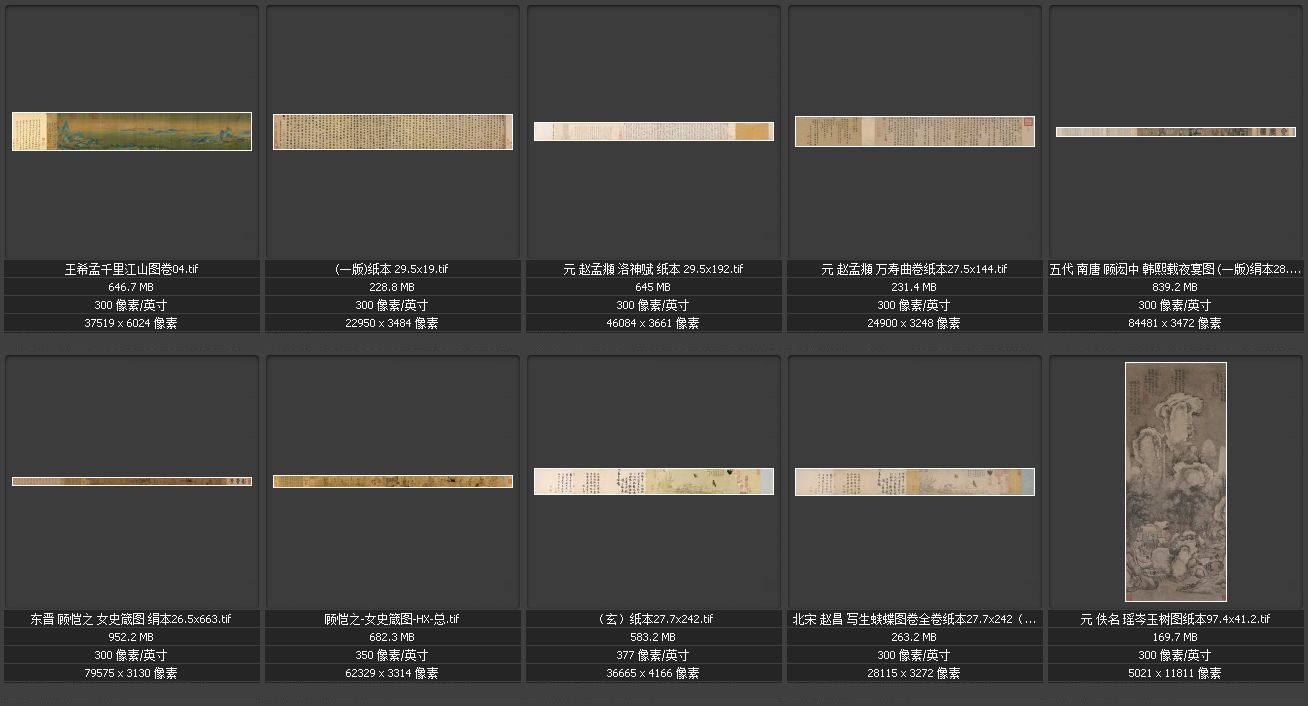Screen dimensions: 1308x706
Task: Click the 5021 x 11811 像素 dimensions field
Action: [x=1175, y=673]
